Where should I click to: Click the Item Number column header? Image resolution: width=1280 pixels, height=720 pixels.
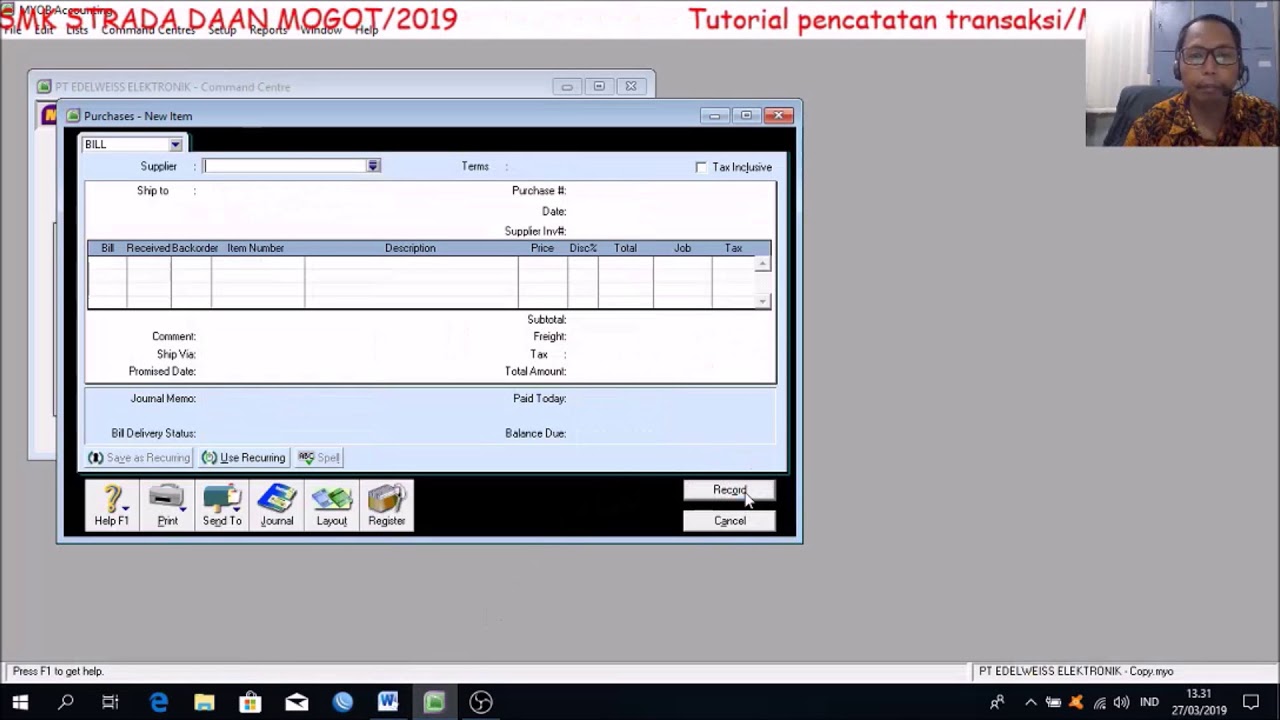pos(256,248)
